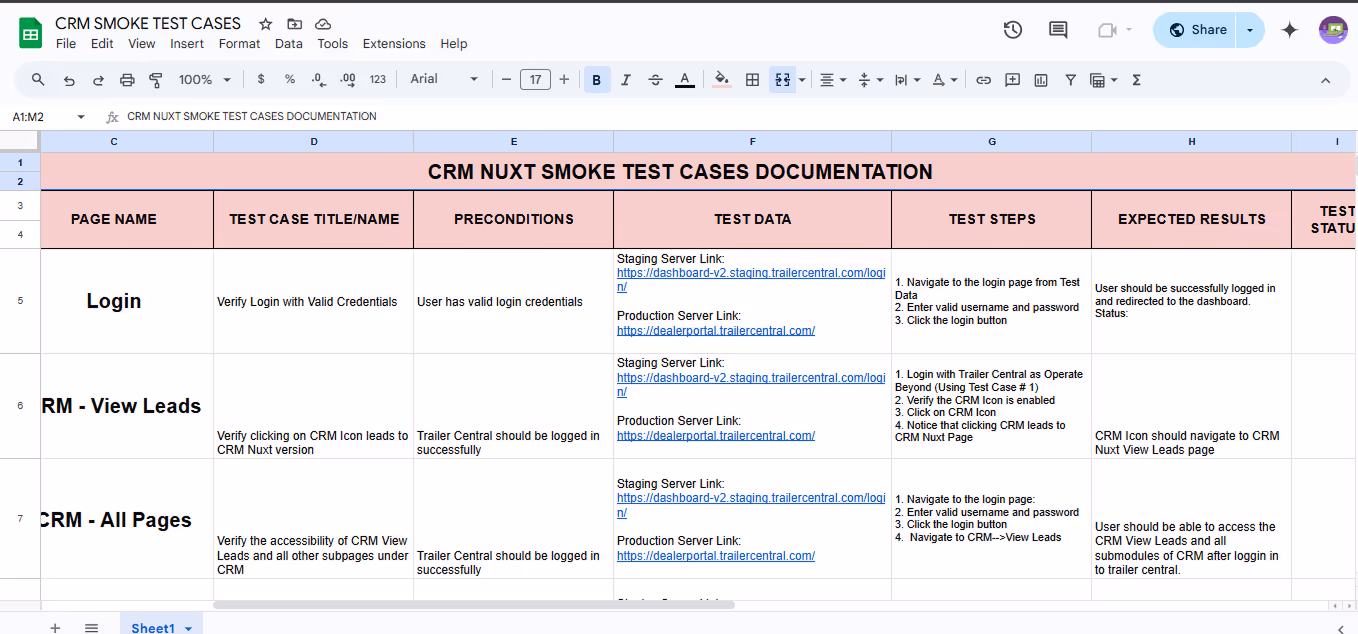Screen dimensions: 1358x634
Task: Toggle italic formatting
Action: (626, 80)
